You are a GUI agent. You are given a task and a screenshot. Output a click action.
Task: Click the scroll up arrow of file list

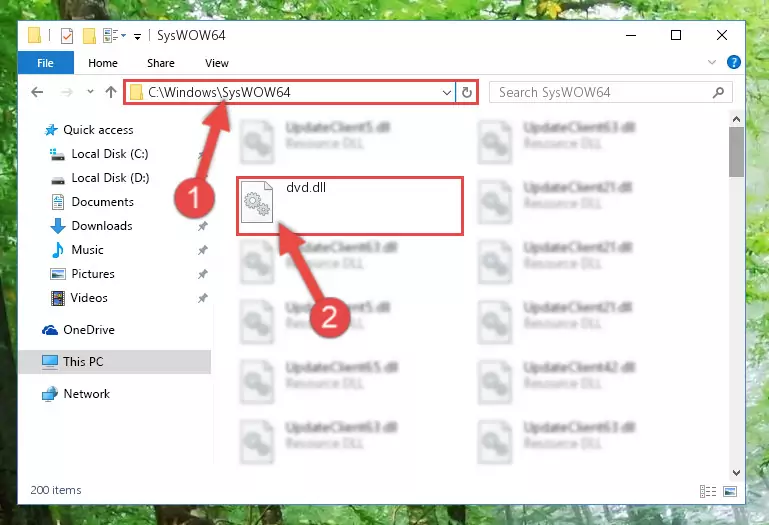tap(736, 119)
